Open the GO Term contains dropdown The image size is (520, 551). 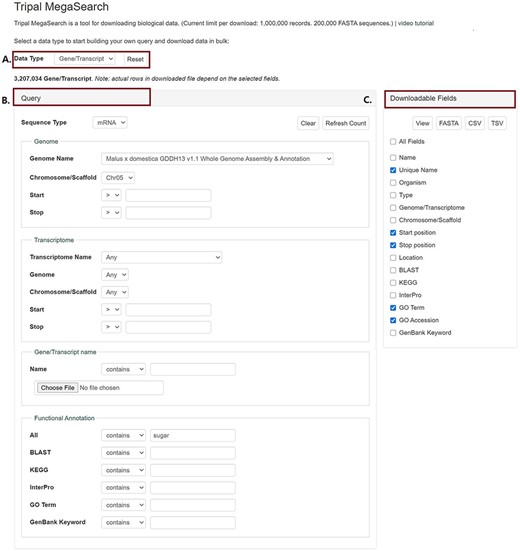pyautogui.click(x=123, y=505)
